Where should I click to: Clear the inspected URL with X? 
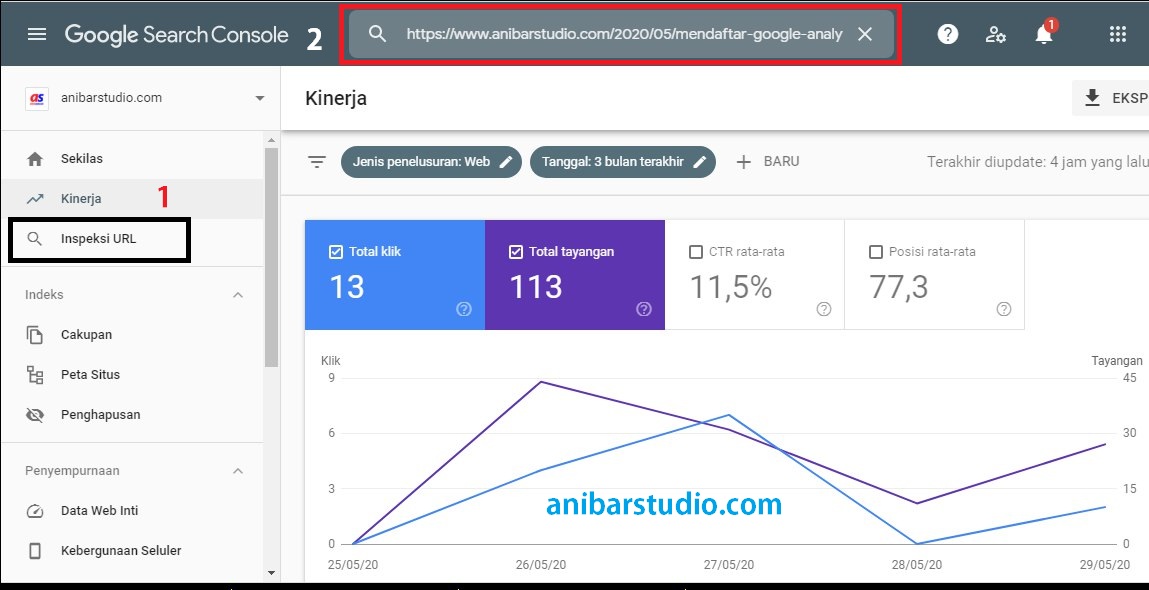click(x=865, y=34)
